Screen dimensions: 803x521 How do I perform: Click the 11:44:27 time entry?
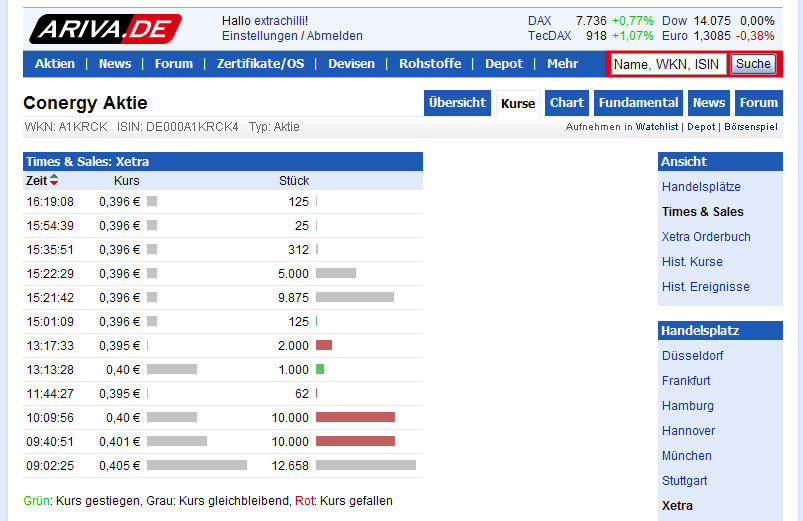tap(50, 393)
